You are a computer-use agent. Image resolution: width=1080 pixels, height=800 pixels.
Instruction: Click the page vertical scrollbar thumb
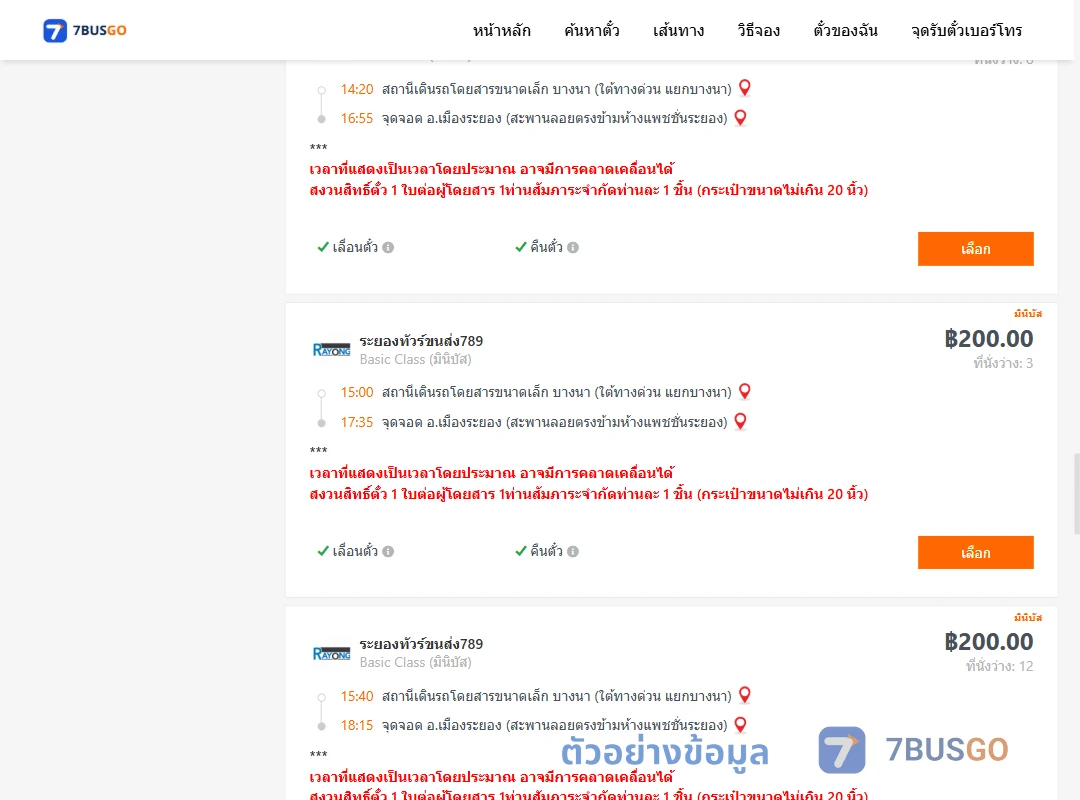pos(1077,493)
